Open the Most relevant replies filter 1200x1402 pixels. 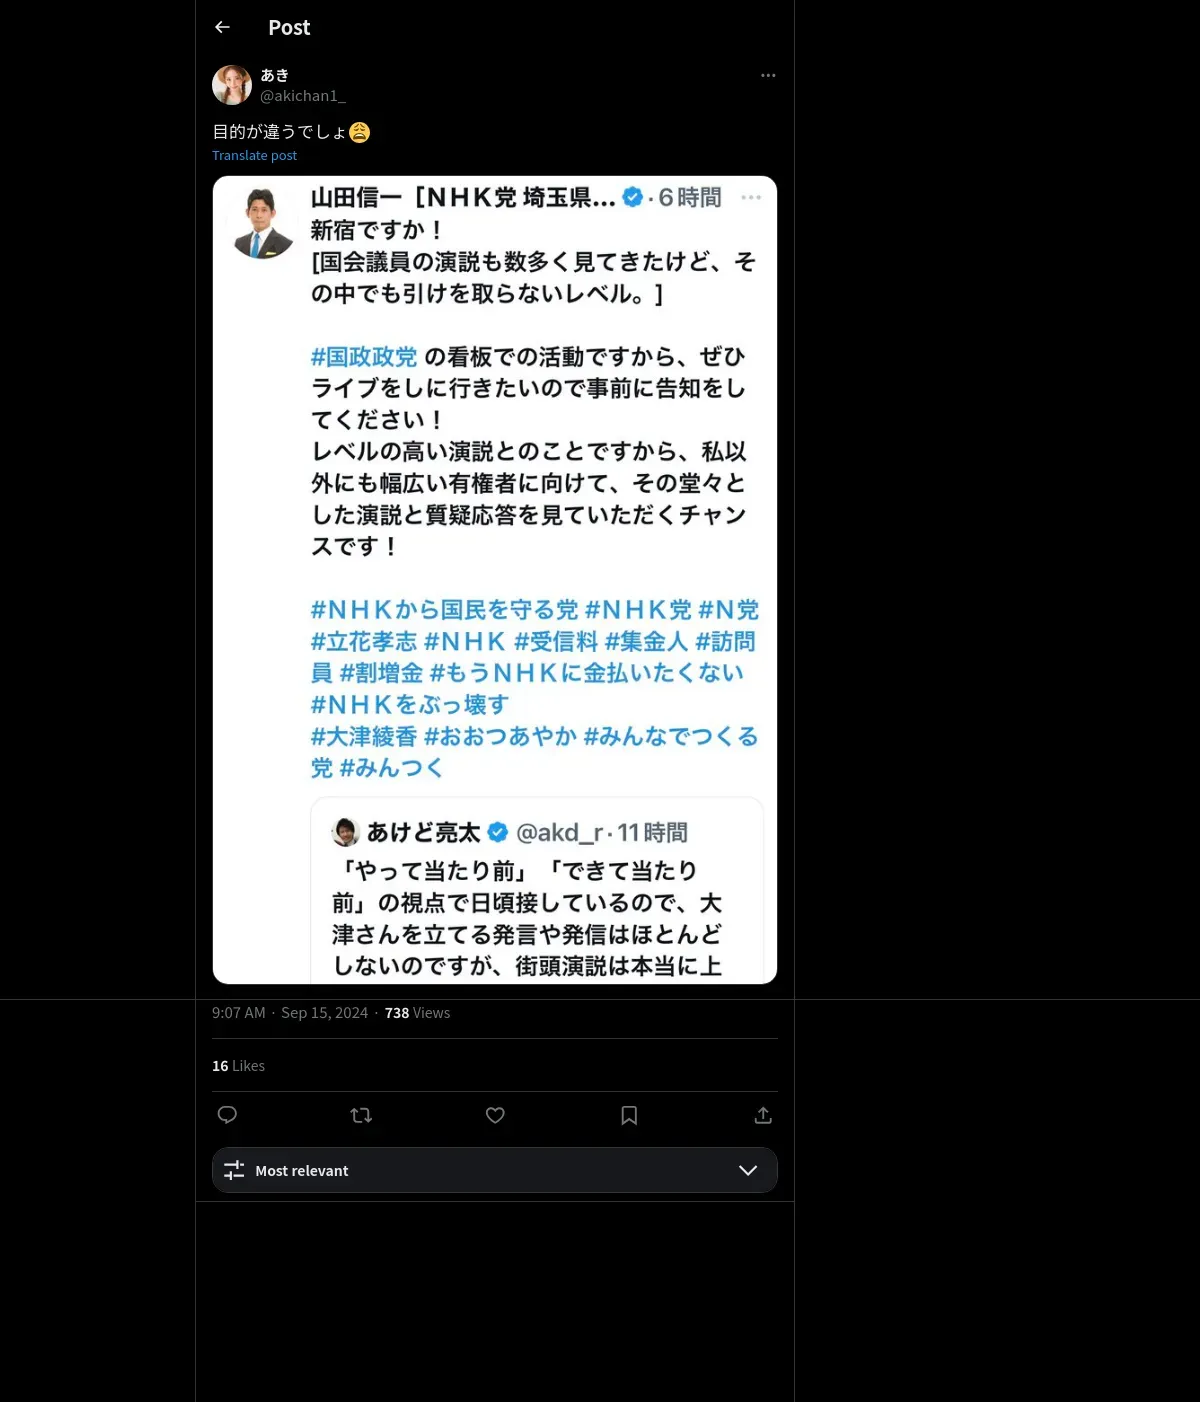point(495,1170)
